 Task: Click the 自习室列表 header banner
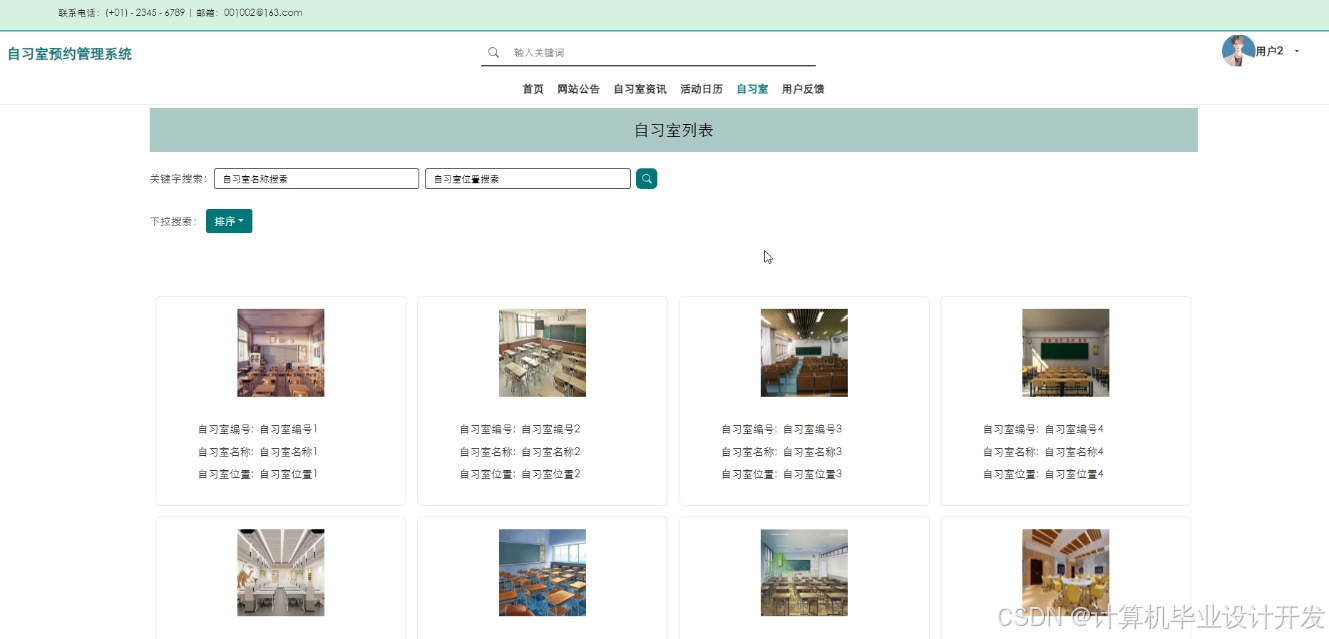click(x=674, y=130)
